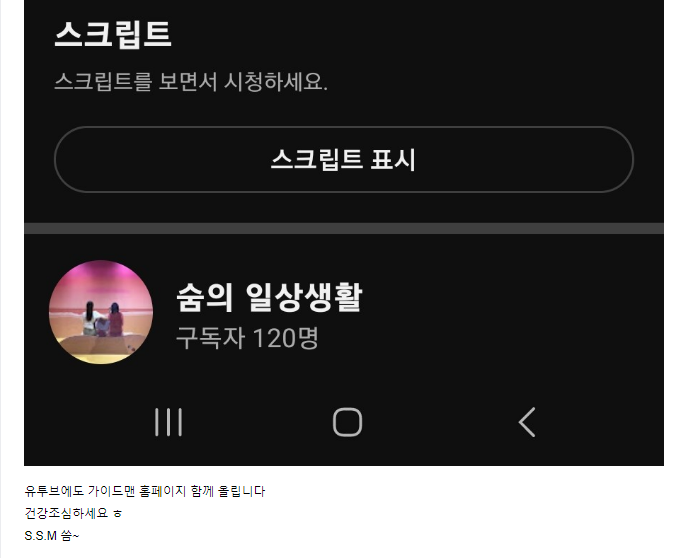Click the ㅎ character after 건강조심하세요

point(117,514)
